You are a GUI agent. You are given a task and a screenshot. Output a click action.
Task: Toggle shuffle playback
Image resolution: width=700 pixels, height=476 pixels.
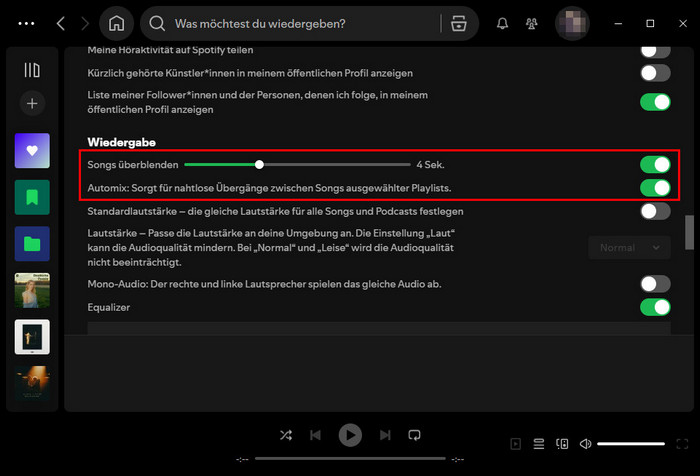[x=286, y=435]
